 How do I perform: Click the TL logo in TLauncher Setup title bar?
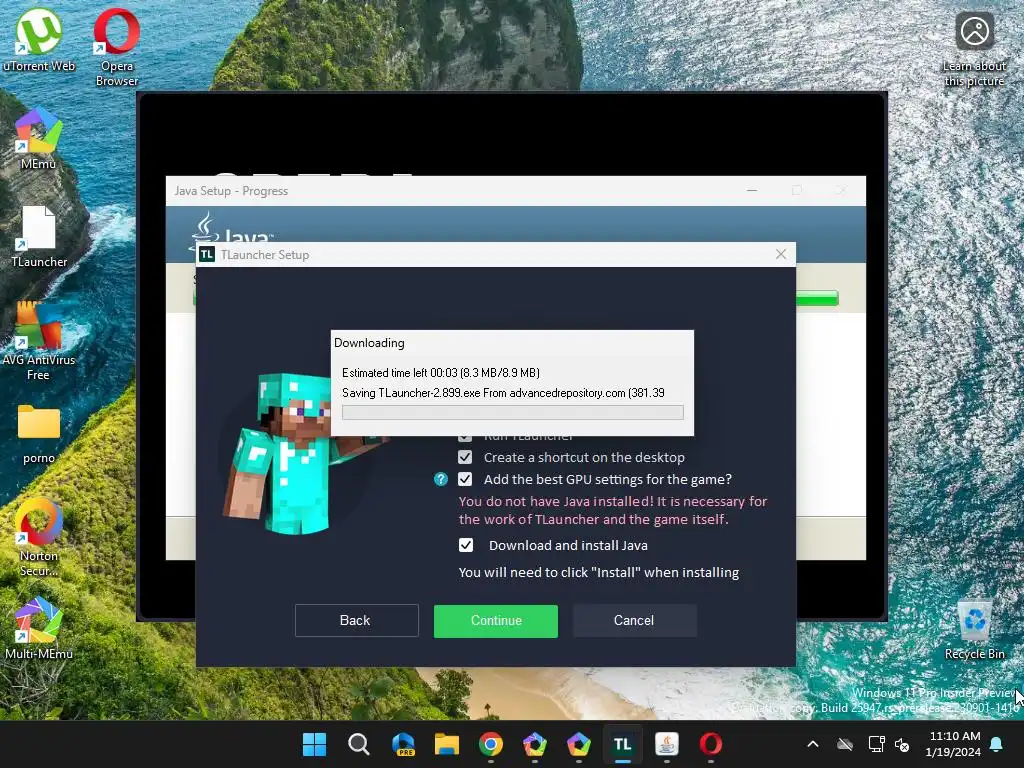coord(207,255)
